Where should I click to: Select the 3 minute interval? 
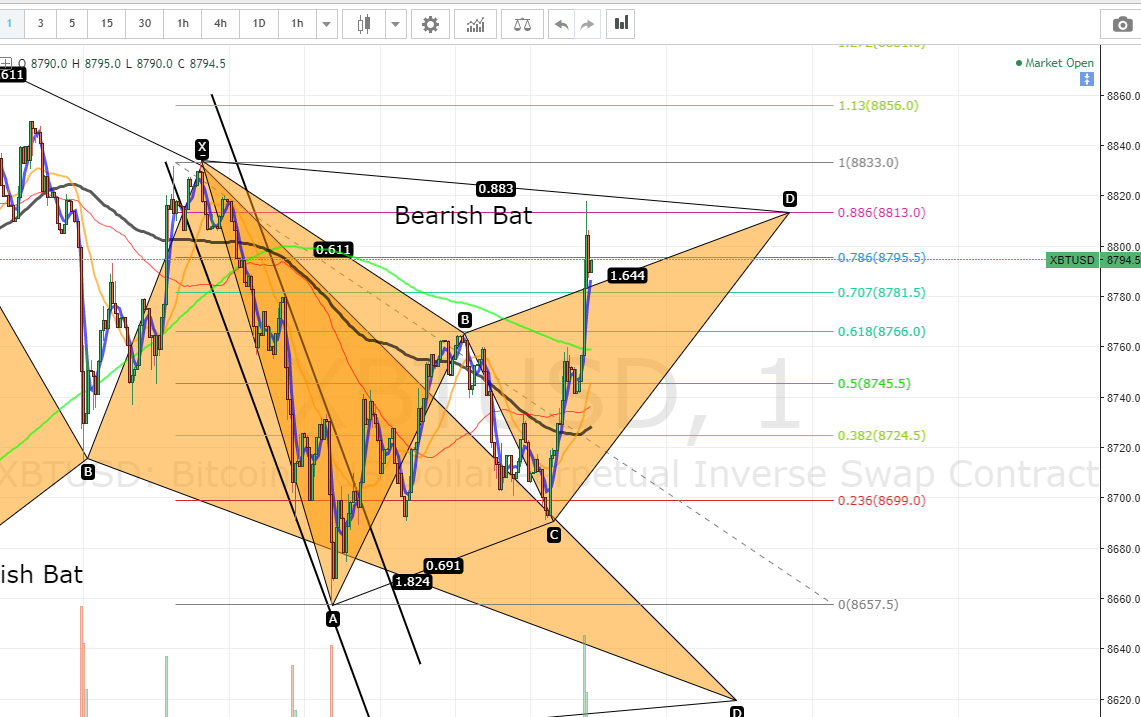tap(41, 23)
